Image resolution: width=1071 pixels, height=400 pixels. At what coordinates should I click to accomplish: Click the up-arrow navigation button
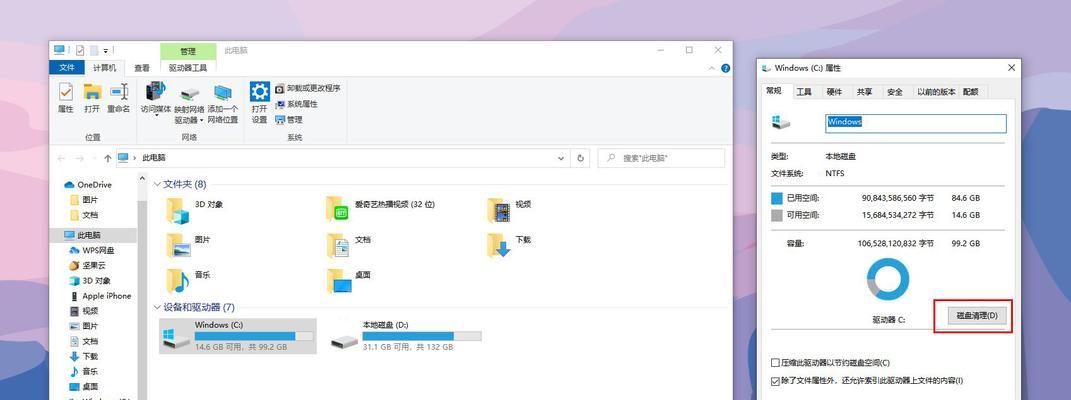pos(107,158)
